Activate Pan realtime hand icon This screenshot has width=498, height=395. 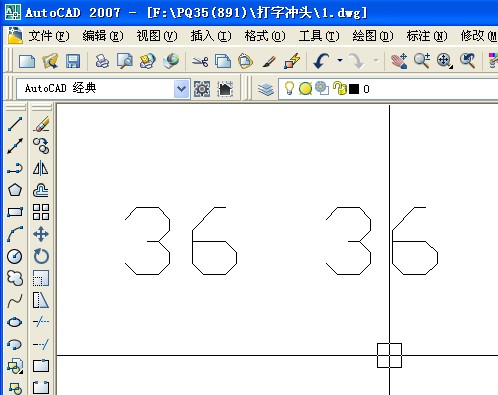(399, 61)
